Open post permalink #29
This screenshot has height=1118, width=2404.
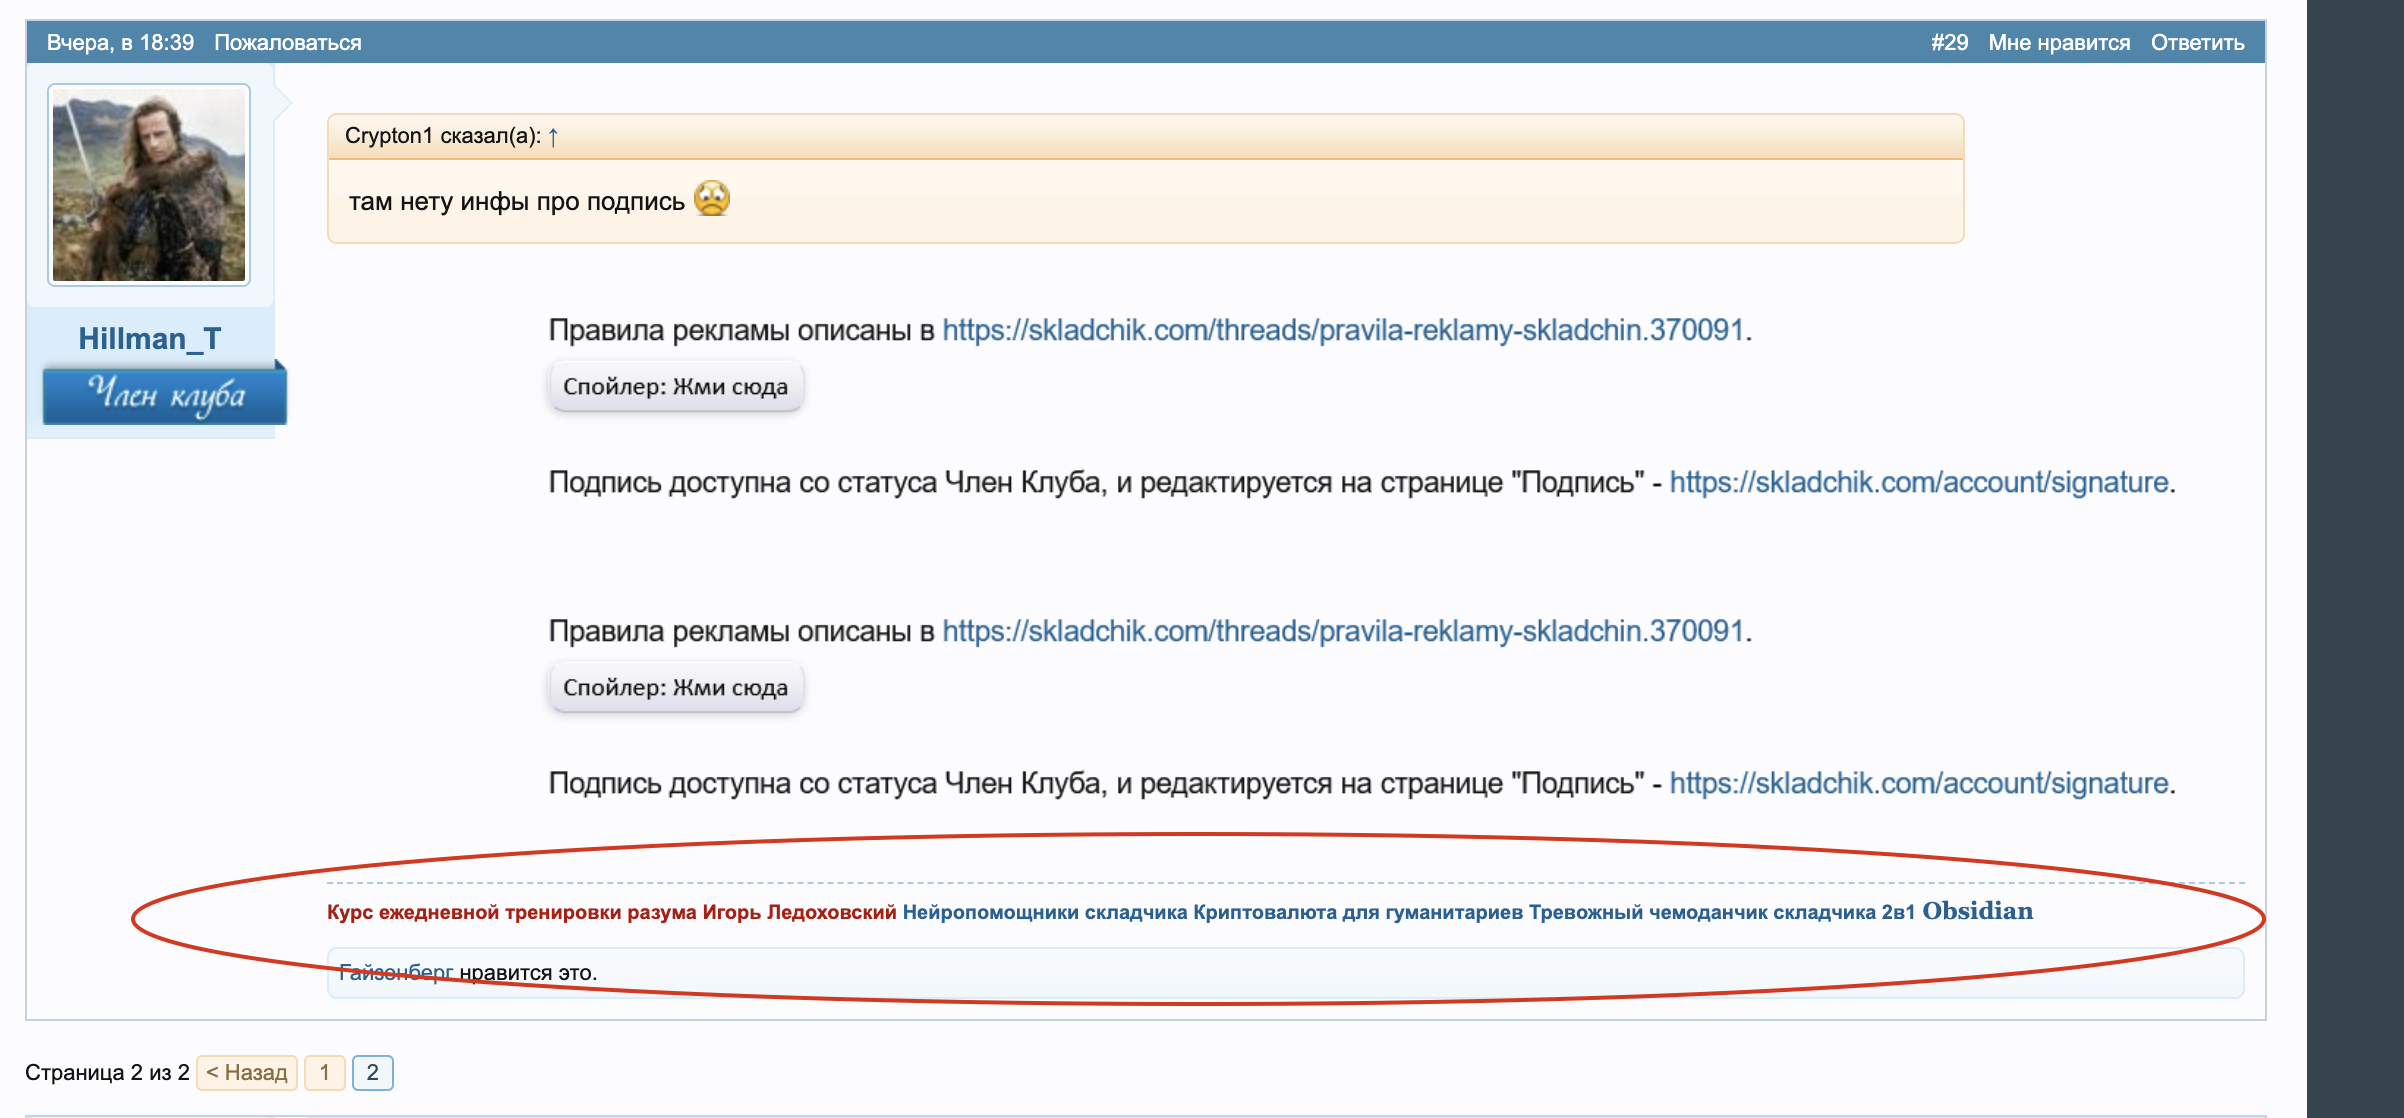point(1948,43)
